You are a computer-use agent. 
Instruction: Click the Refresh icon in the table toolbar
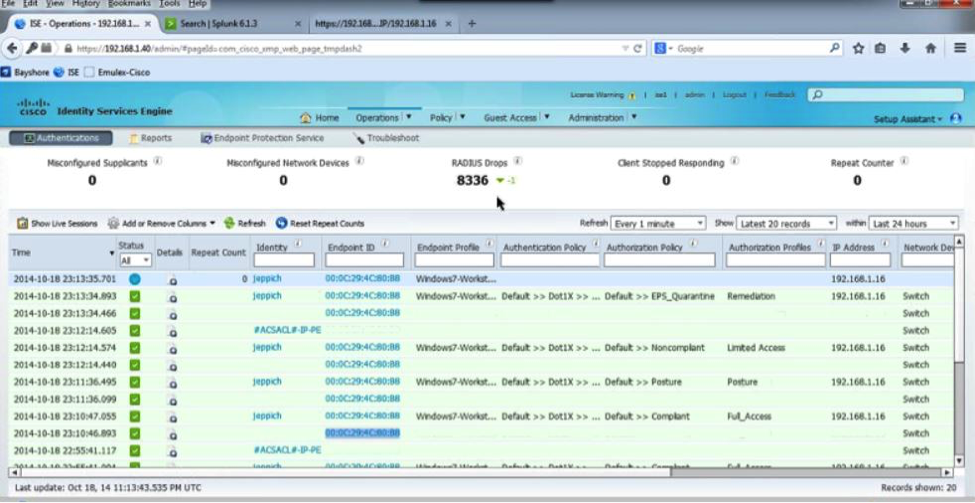[230, 223]
